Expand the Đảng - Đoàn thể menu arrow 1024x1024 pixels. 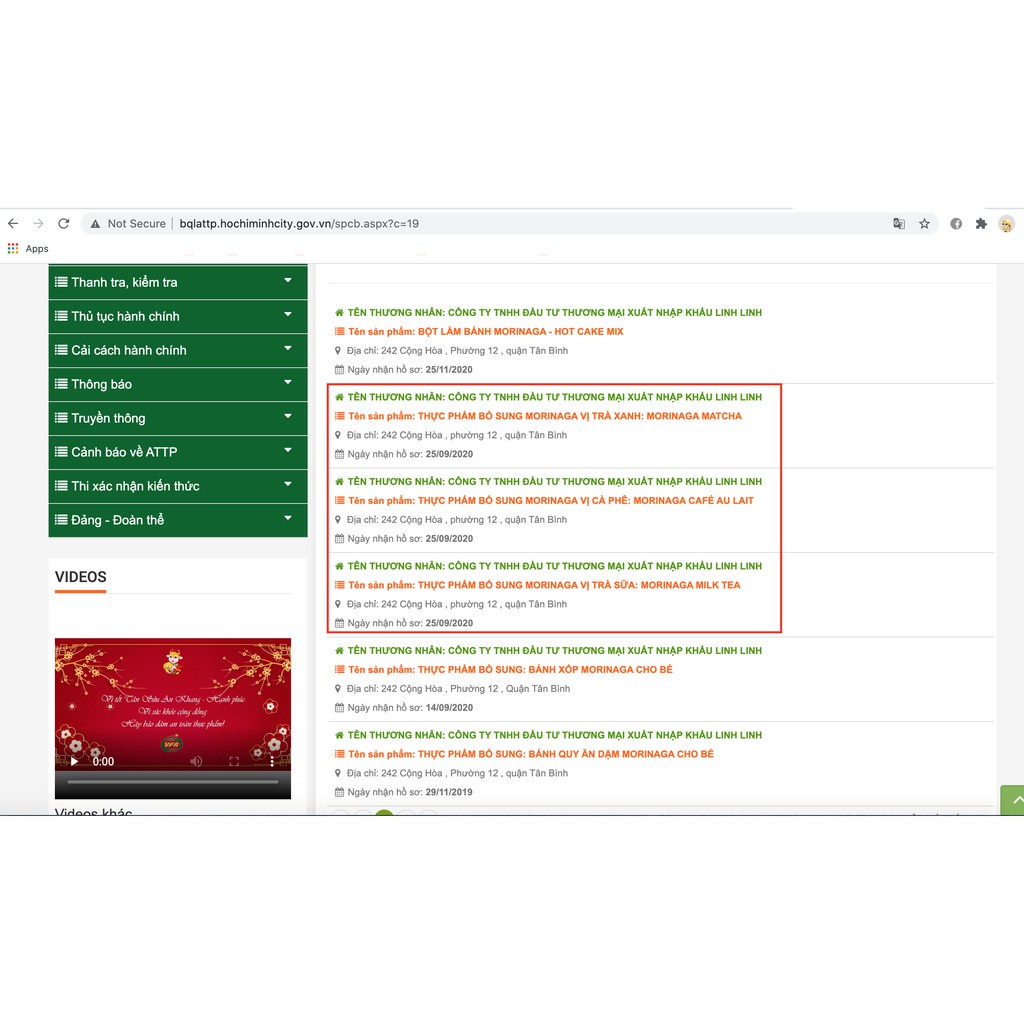pos(287,519)
